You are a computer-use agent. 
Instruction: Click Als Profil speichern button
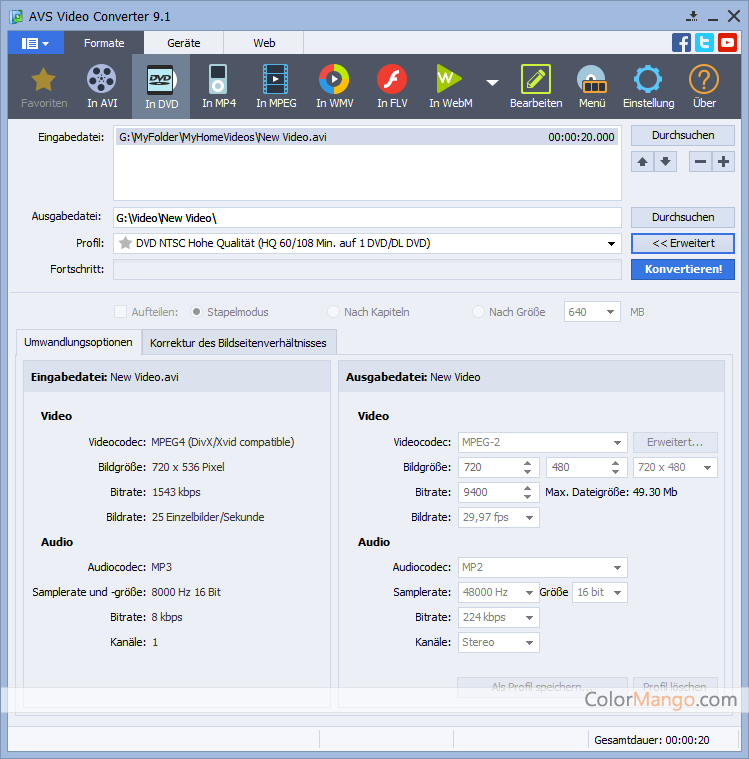(x=542, y=687)
